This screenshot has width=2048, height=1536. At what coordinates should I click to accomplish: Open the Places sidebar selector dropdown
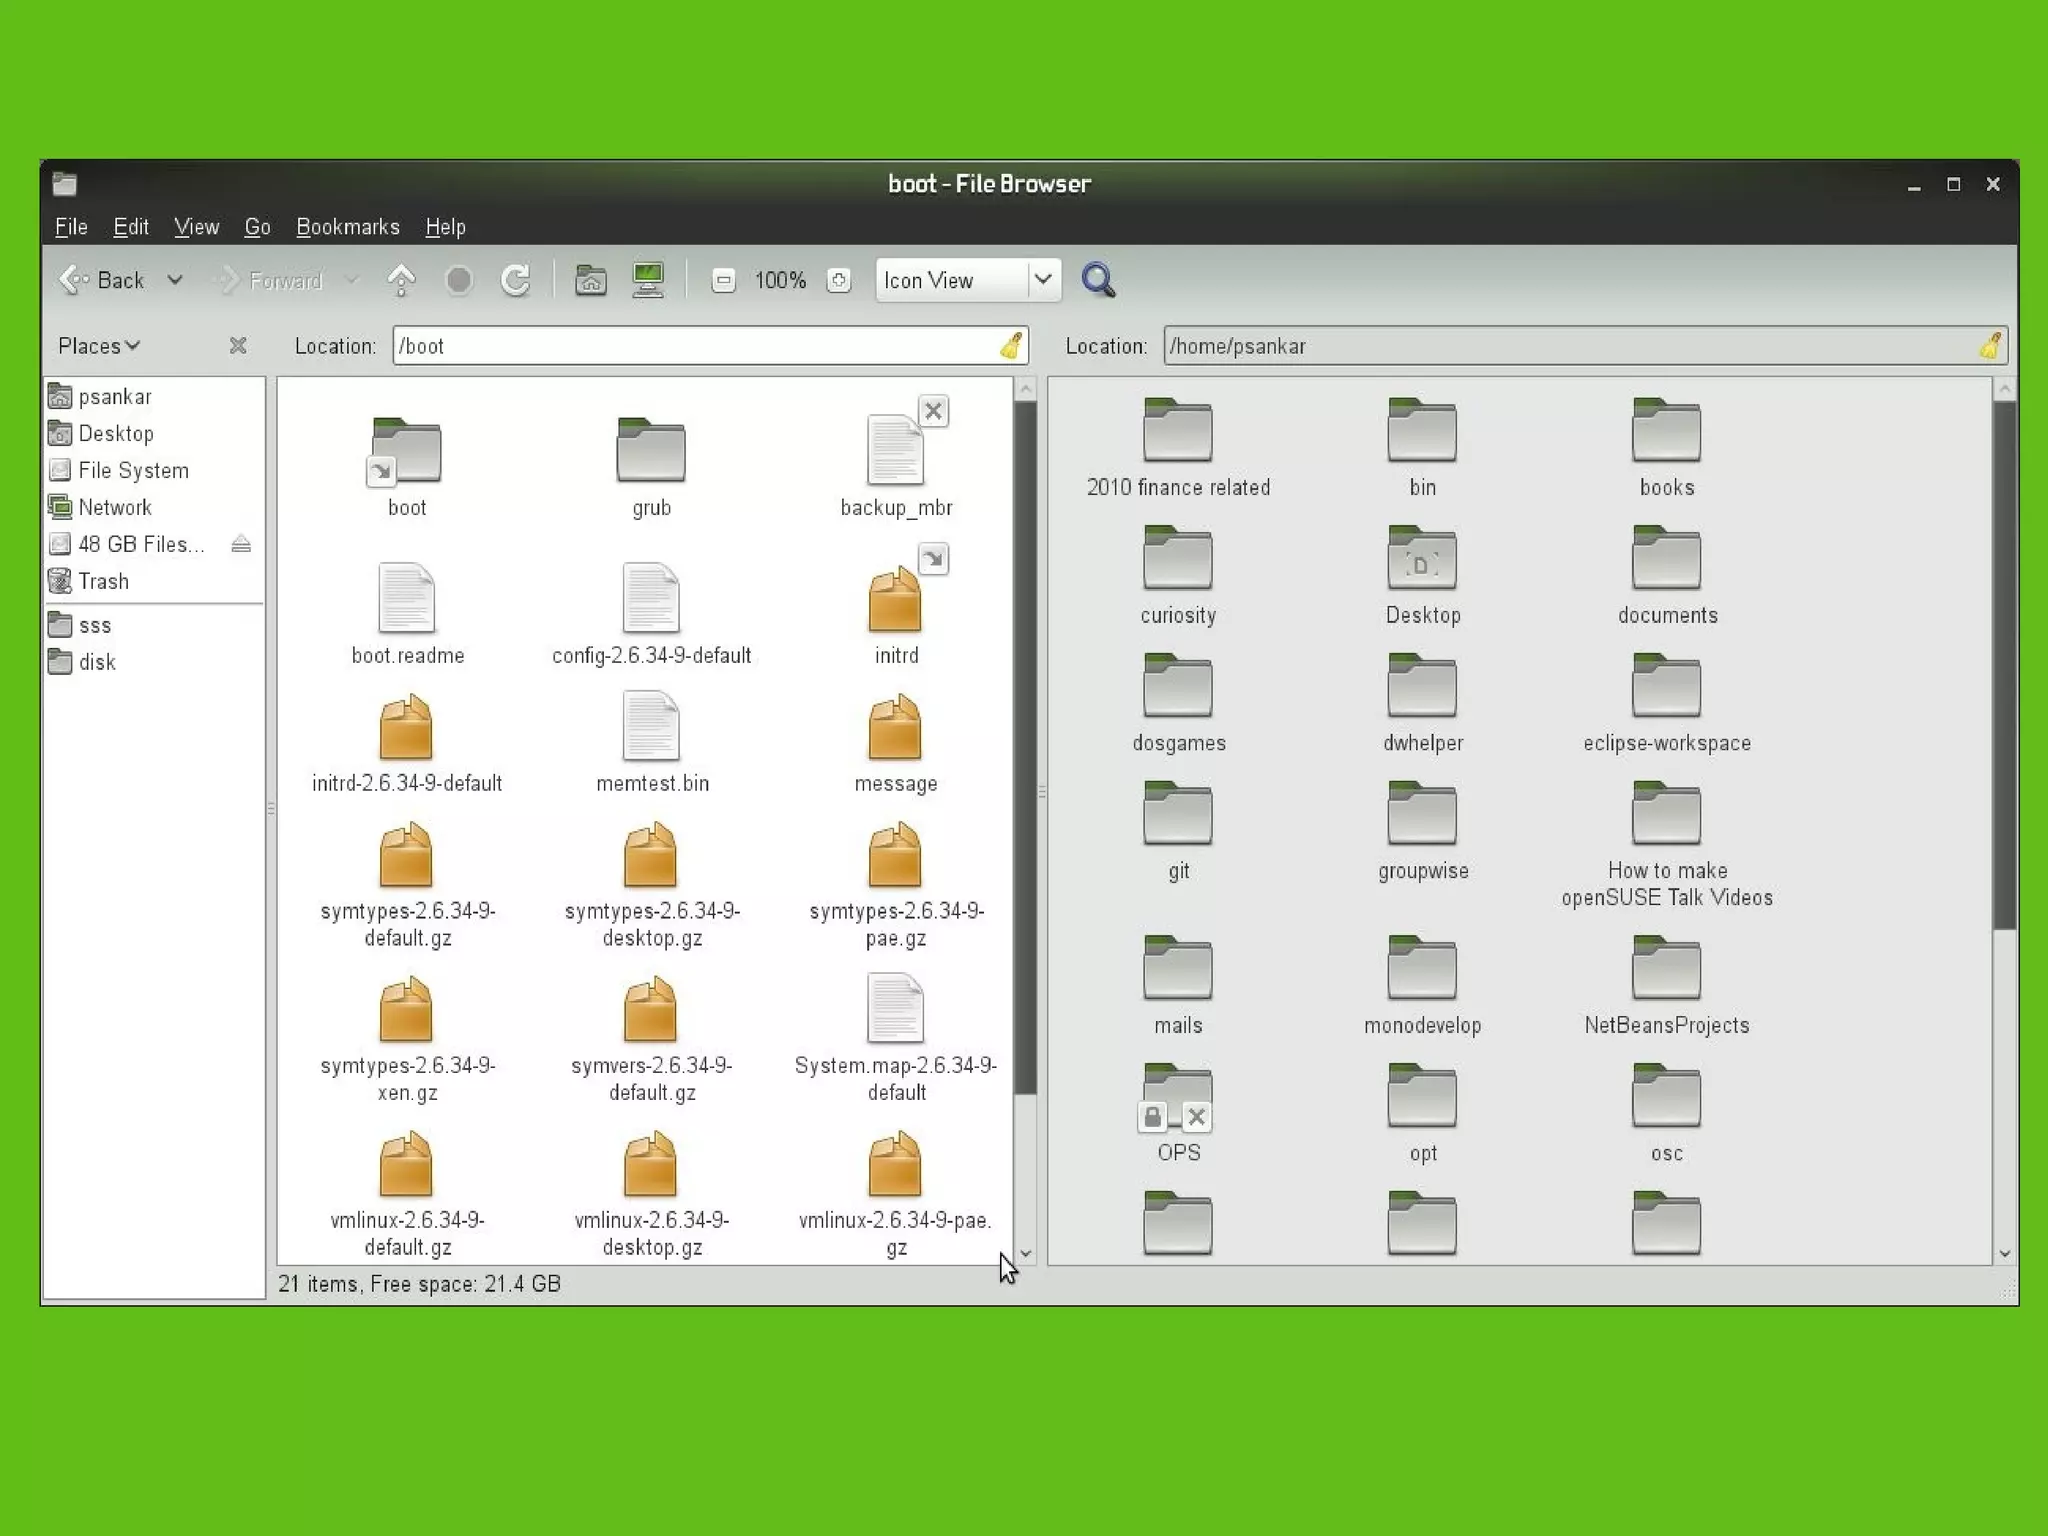point(98,346)
